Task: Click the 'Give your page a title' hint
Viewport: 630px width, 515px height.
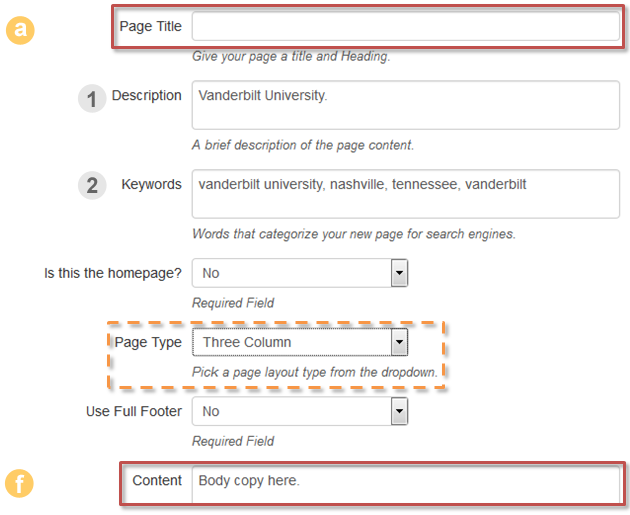Action: coord(290,57)
